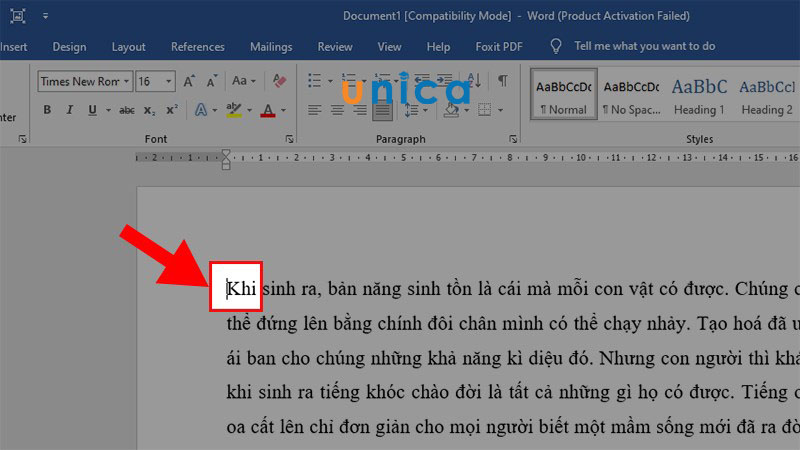This screenshot has width=800, height=450.
Task: Click Change Case Aa button
Action: point(243,81)
